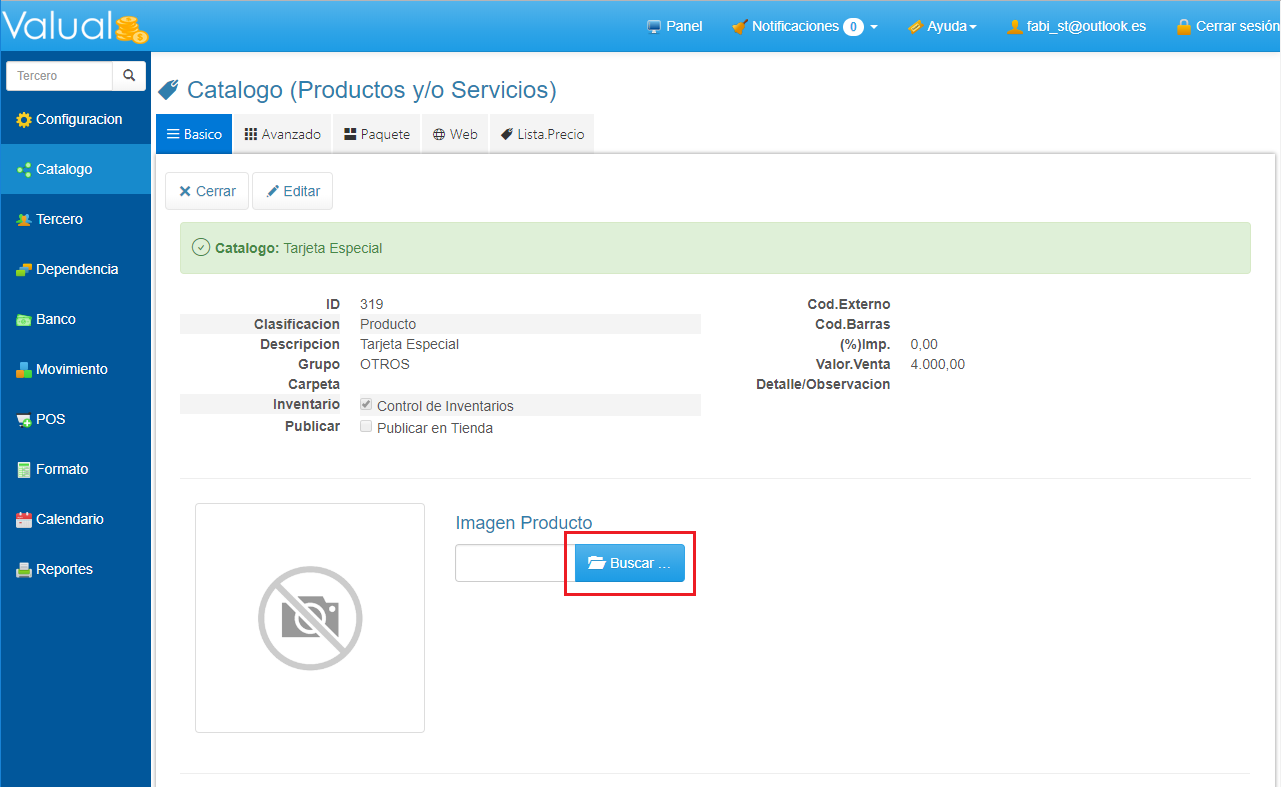Open the Movimiento module

71,369
